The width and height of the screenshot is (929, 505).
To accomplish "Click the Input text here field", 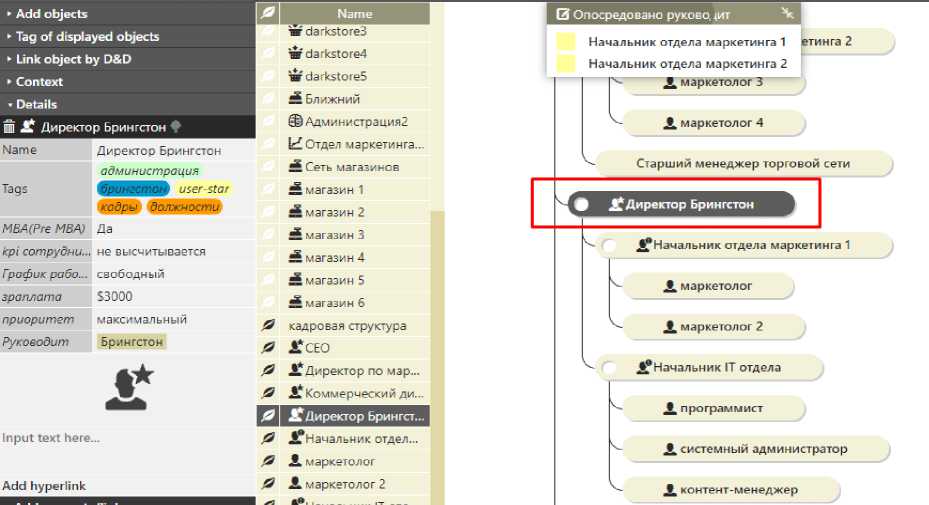I will (127, 437).
